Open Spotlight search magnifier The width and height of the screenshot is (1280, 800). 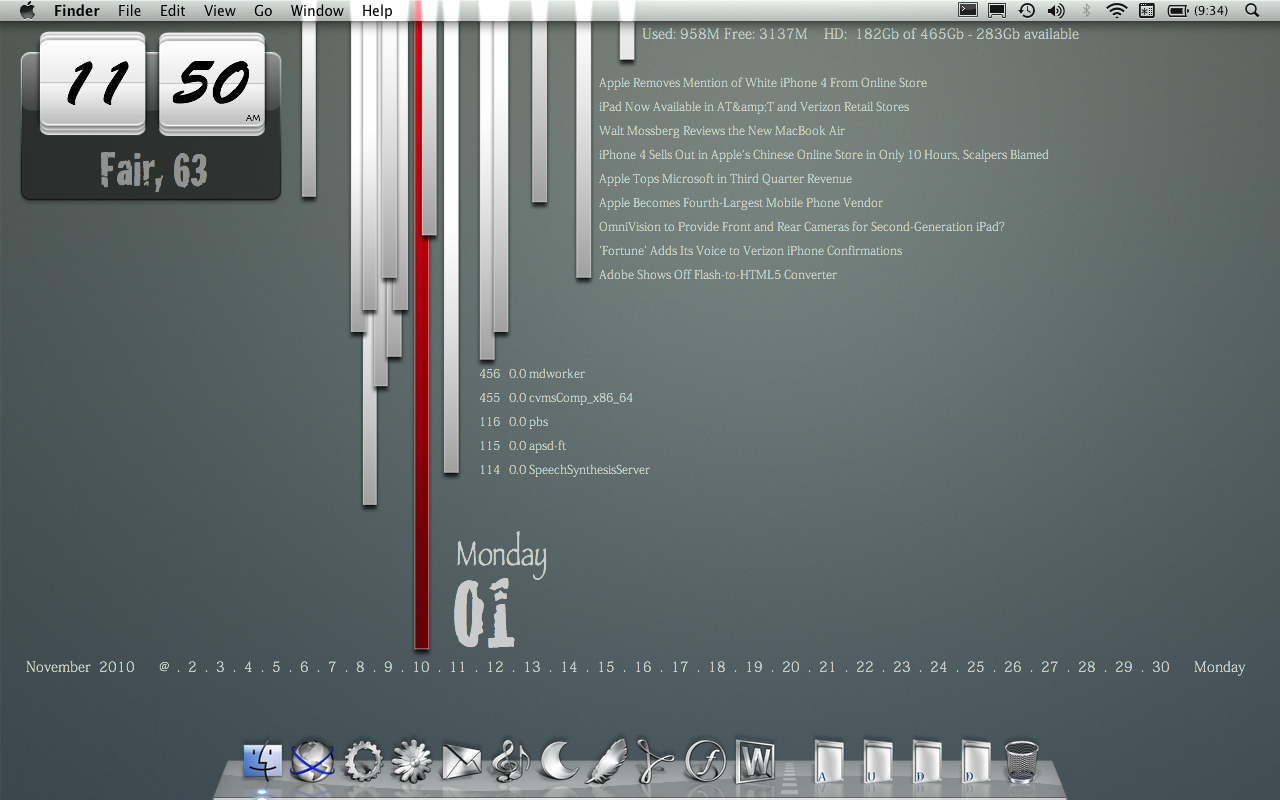1253,11
